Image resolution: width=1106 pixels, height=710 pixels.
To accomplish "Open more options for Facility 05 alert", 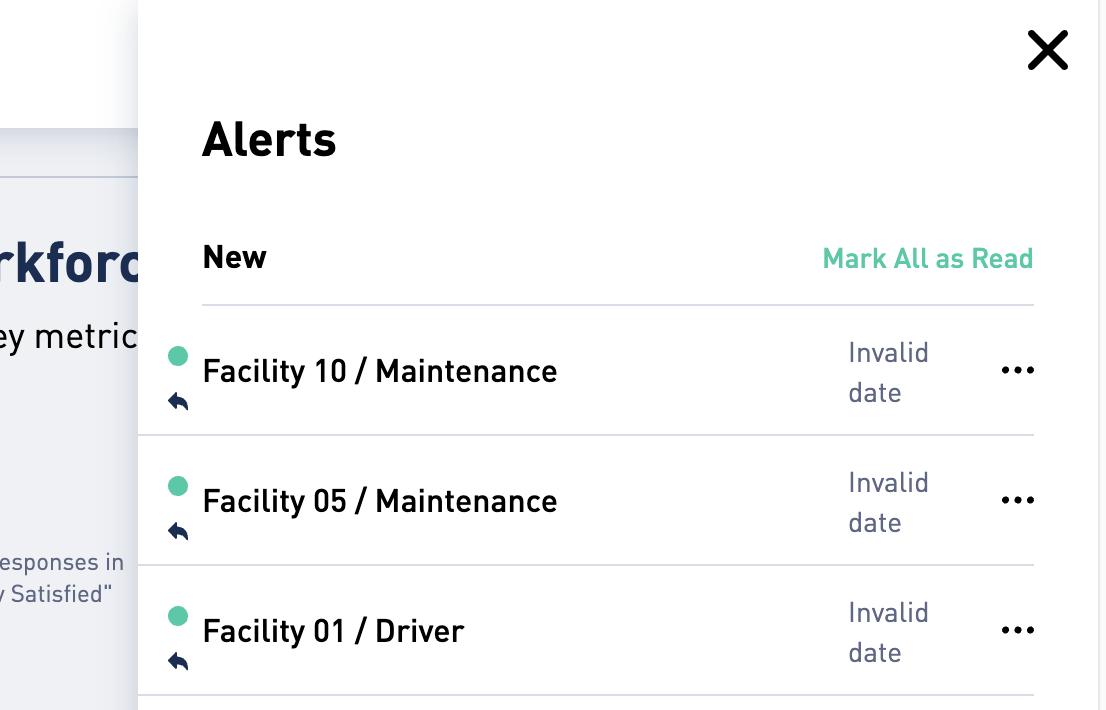I will tap(1017, 499).
